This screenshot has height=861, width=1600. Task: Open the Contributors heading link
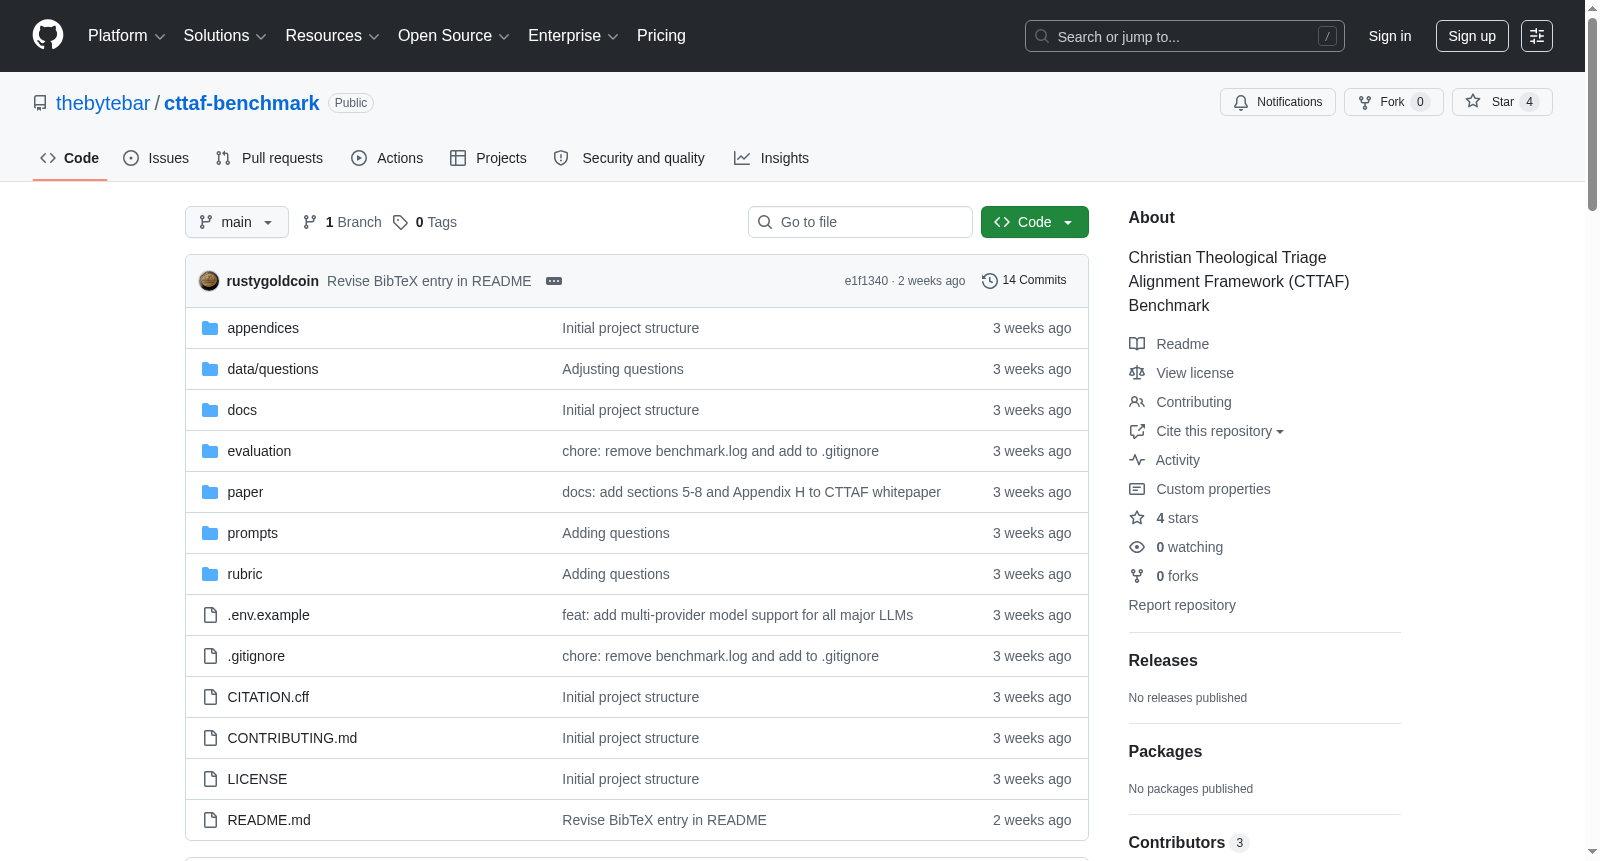pos(1188,843)
